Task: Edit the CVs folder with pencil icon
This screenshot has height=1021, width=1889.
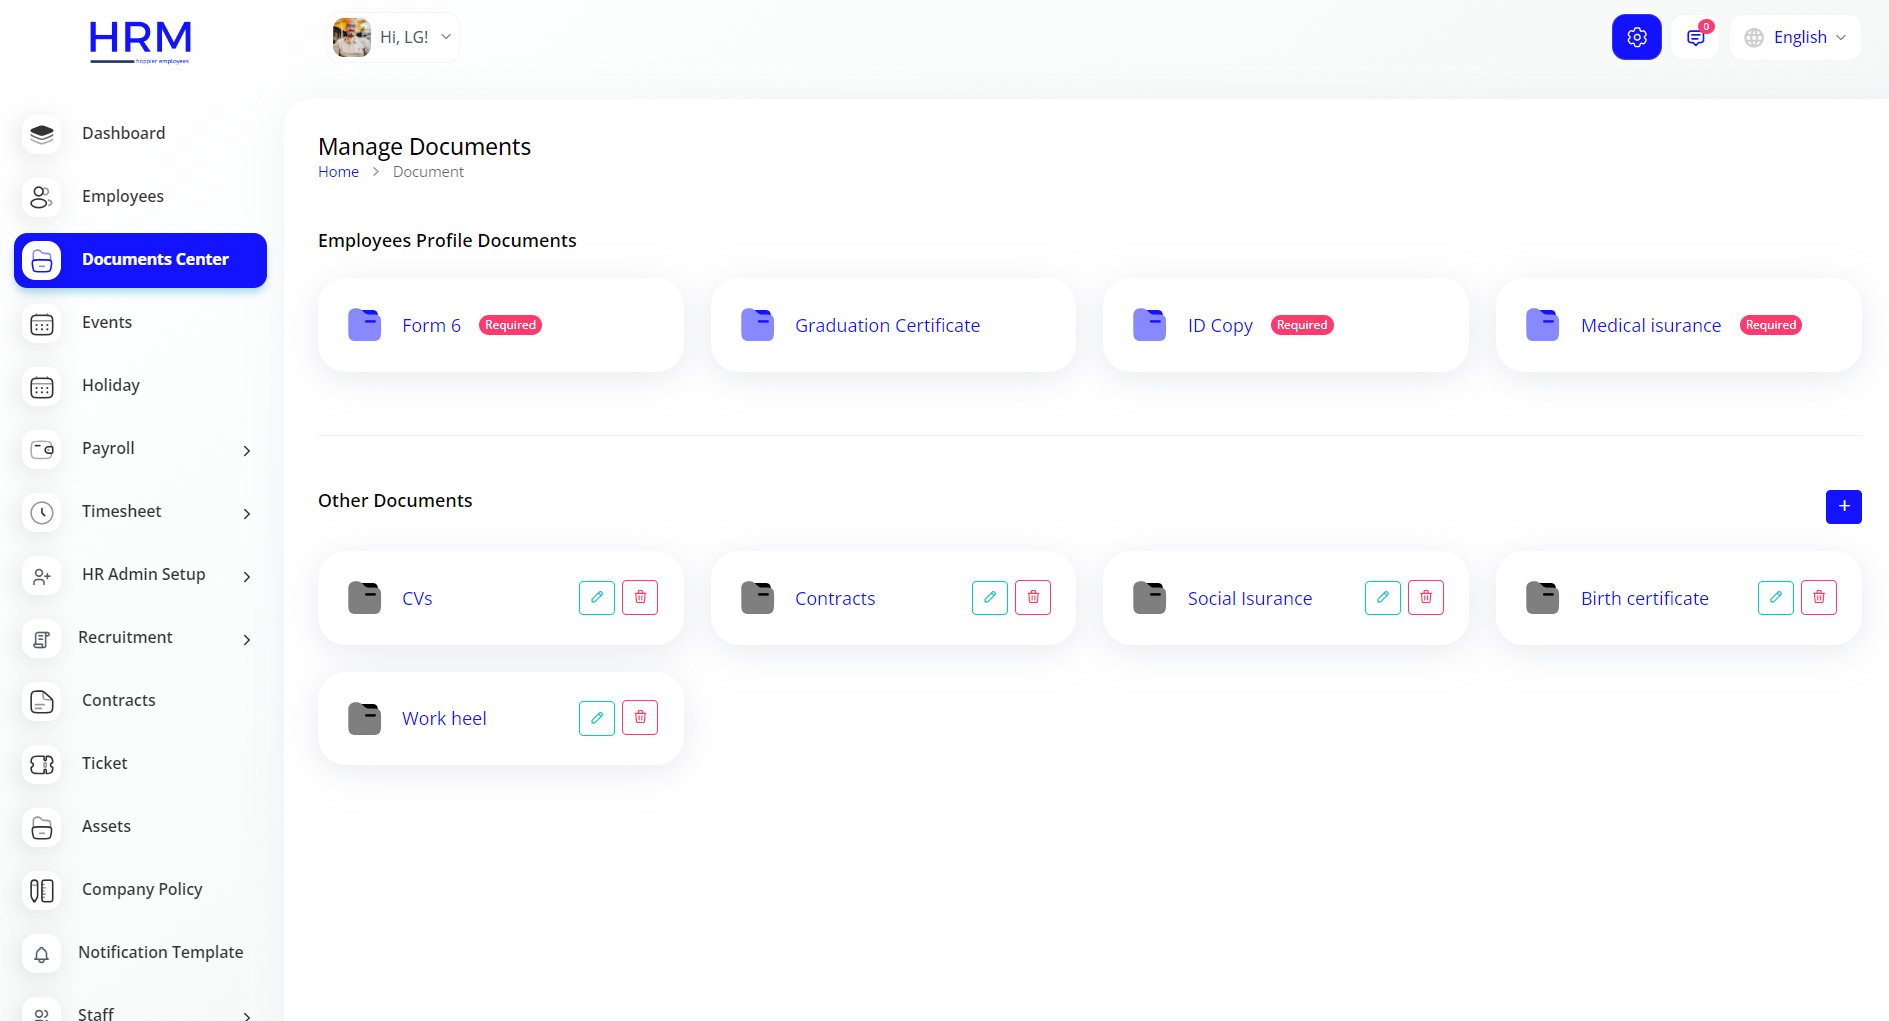Action: (597, 598)
